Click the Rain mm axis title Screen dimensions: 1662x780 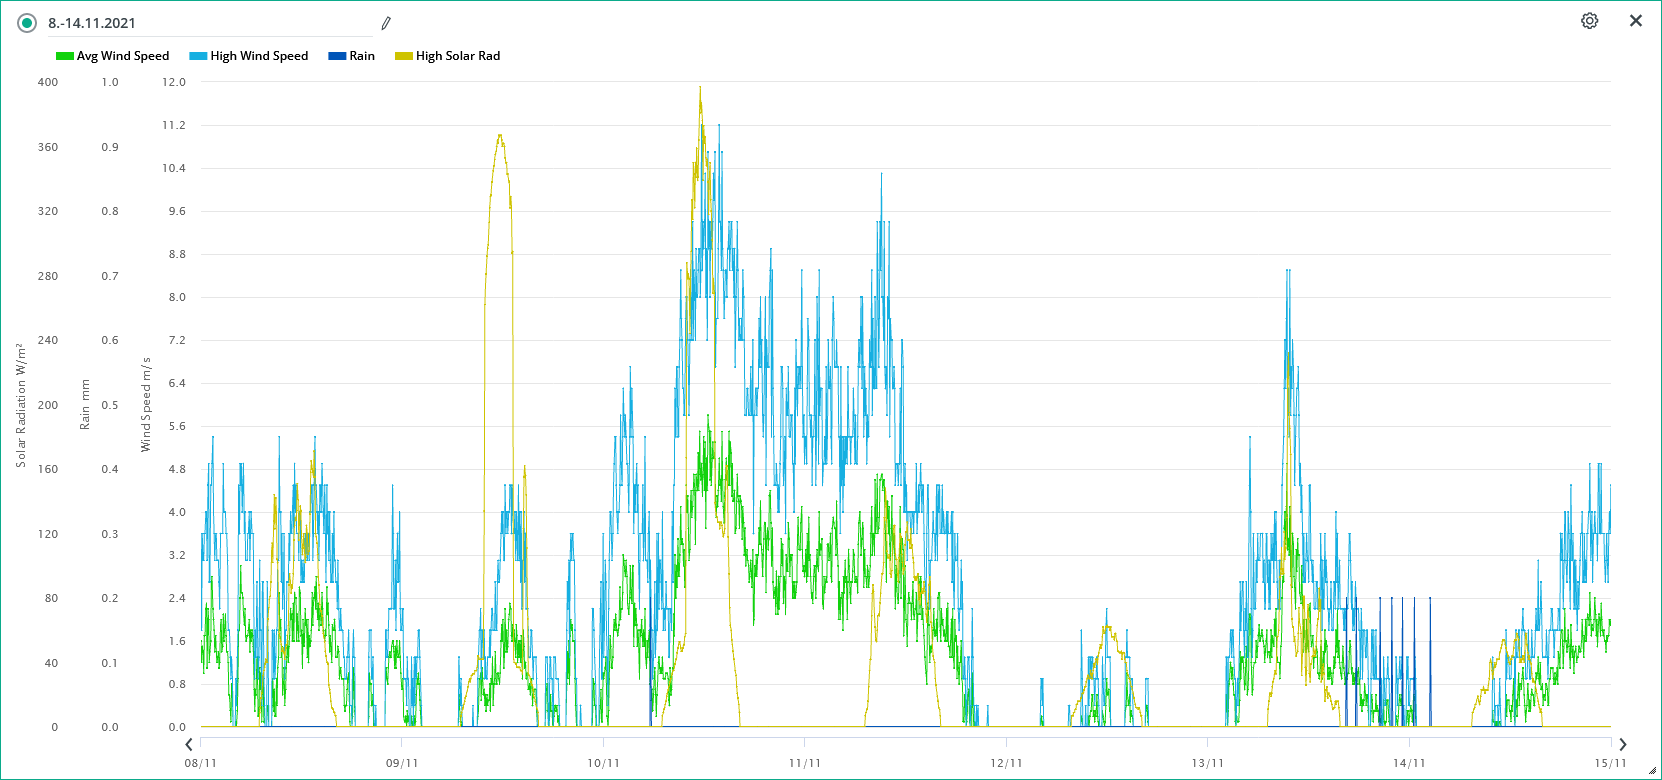pos(85,405)
